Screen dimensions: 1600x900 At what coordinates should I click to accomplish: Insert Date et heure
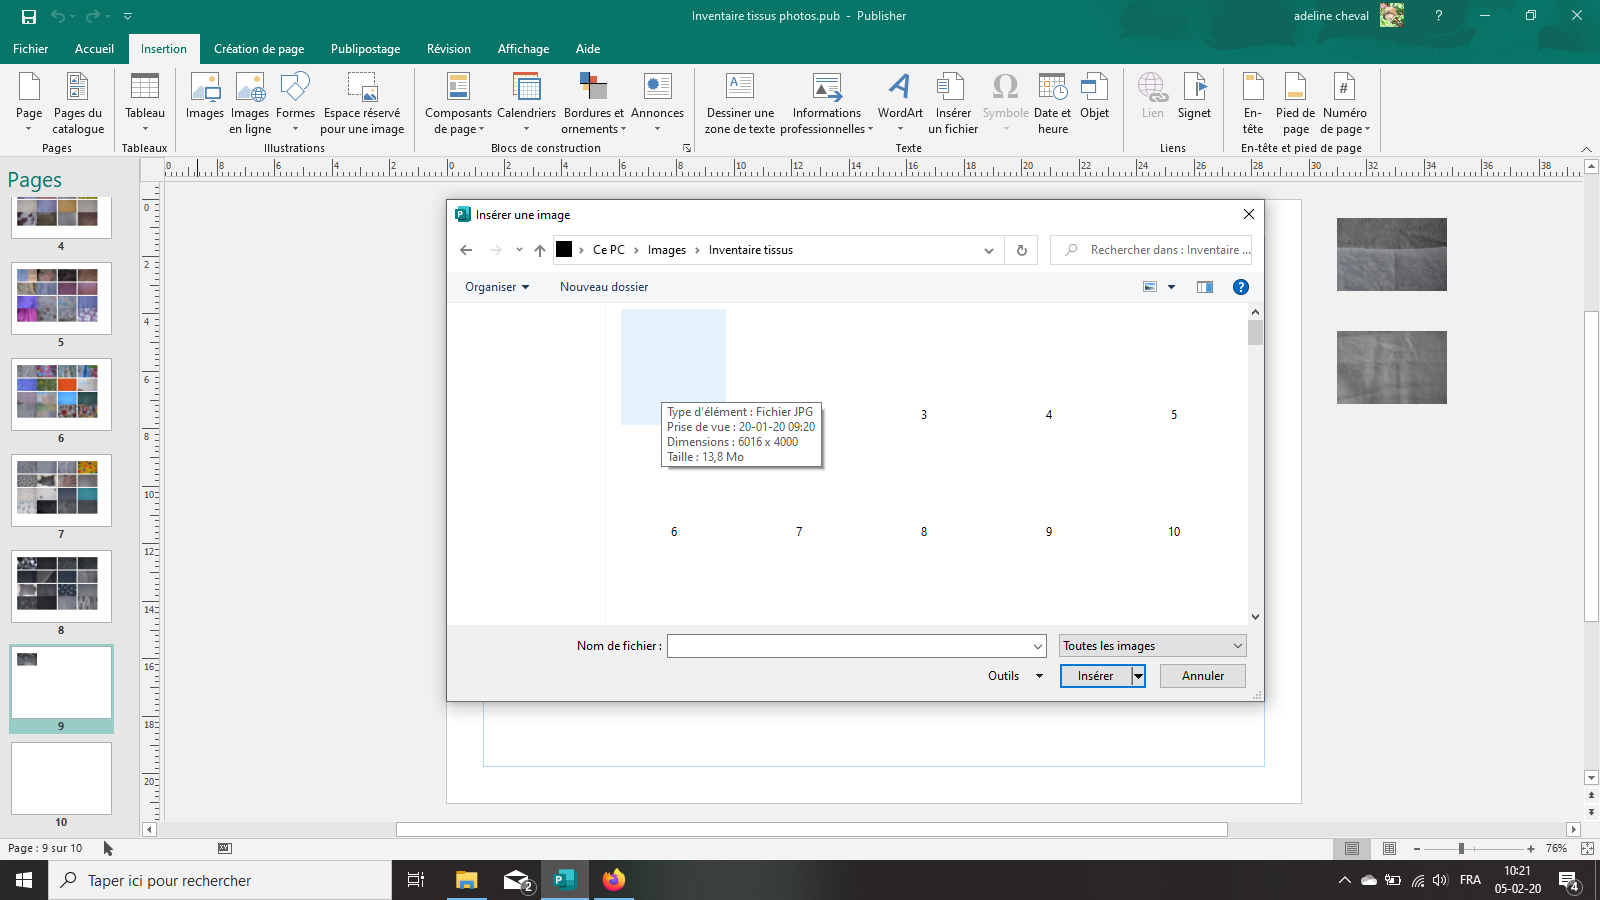click(1052, 102)
